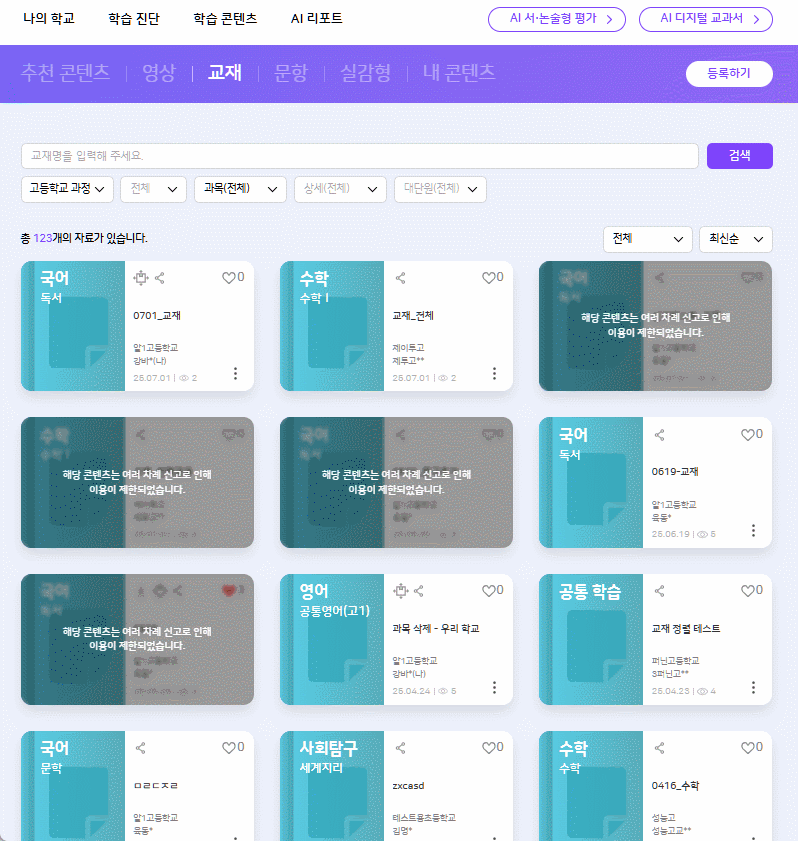Open three-dot menu on 교재_전체 card
This screenshot has height=841, width=798.
(494, 374)
